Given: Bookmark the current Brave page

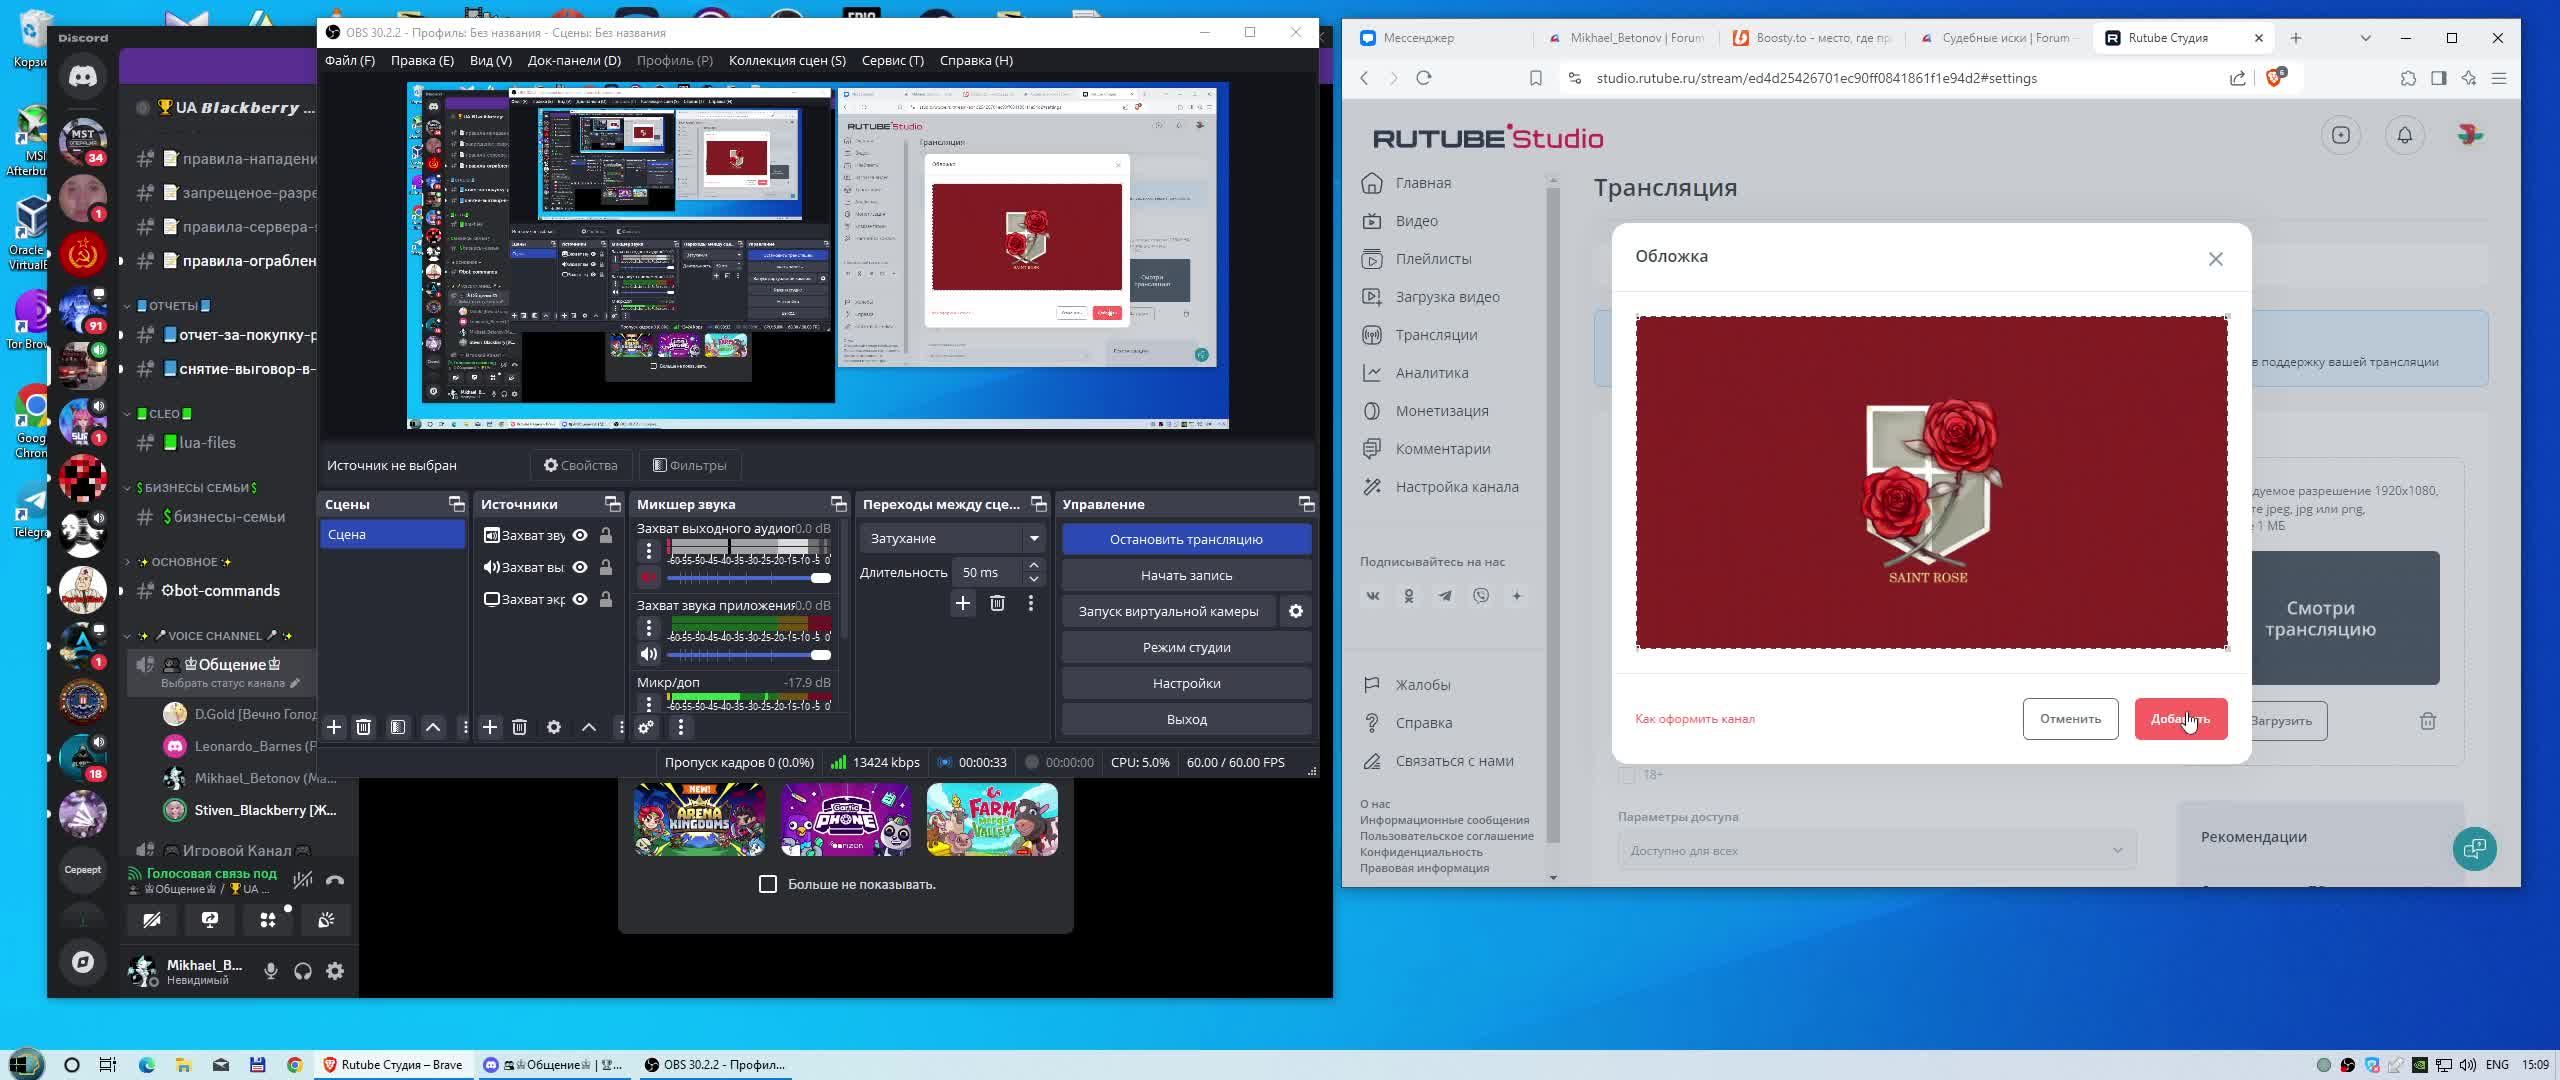Looking at the screenshot, I should click(1536, 78).
